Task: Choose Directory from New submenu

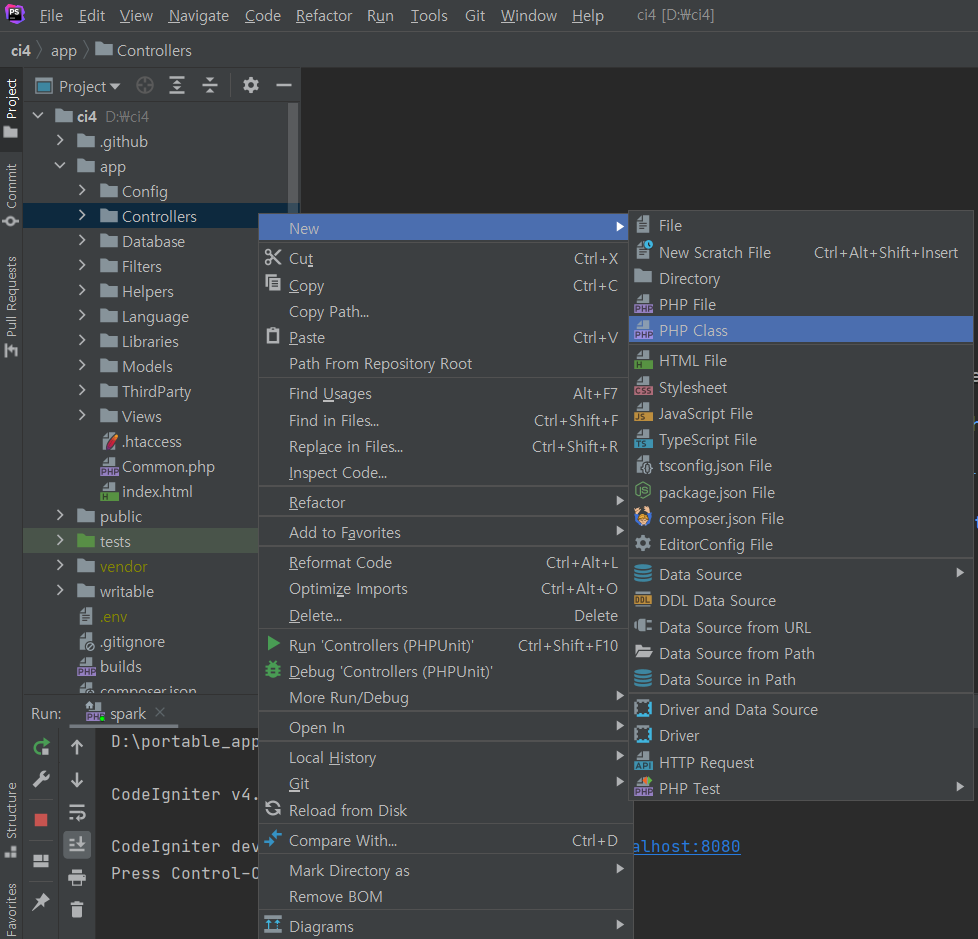Action: pyautogui.click(x=801, y=278)
